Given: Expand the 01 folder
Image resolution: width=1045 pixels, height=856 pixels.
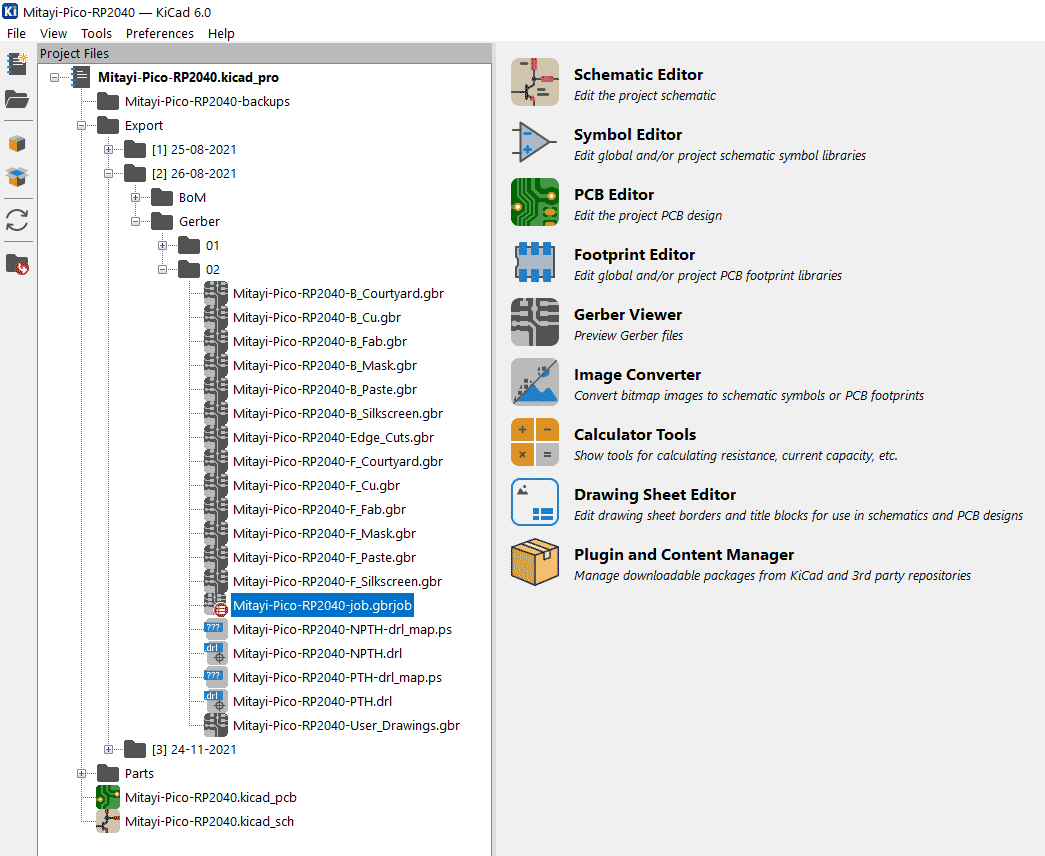Looking at the screenshot, I should [162, 245].
